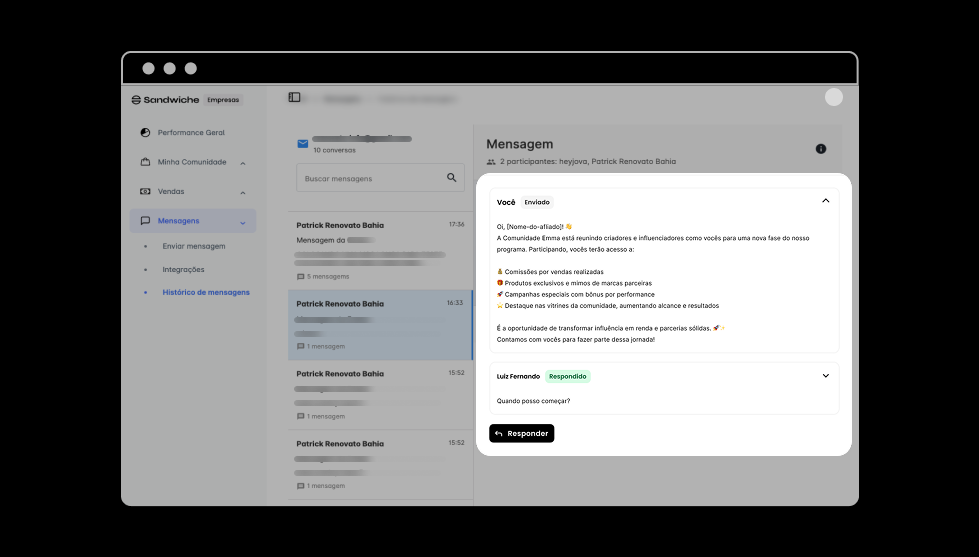Collapse the Você message chevron
Image resolution: width=979 pixels, height=557 pixels.
click(825, 200)
